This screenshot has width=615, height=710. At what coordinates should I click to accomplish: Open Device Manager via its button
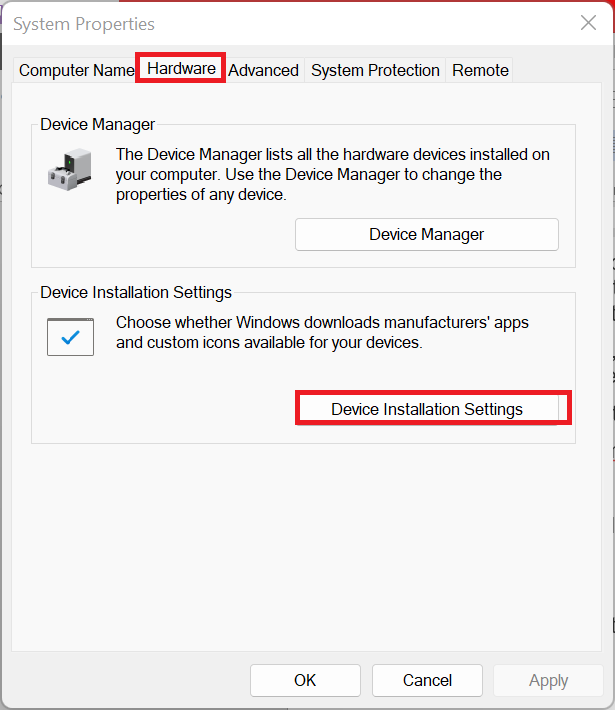point(427,235)
